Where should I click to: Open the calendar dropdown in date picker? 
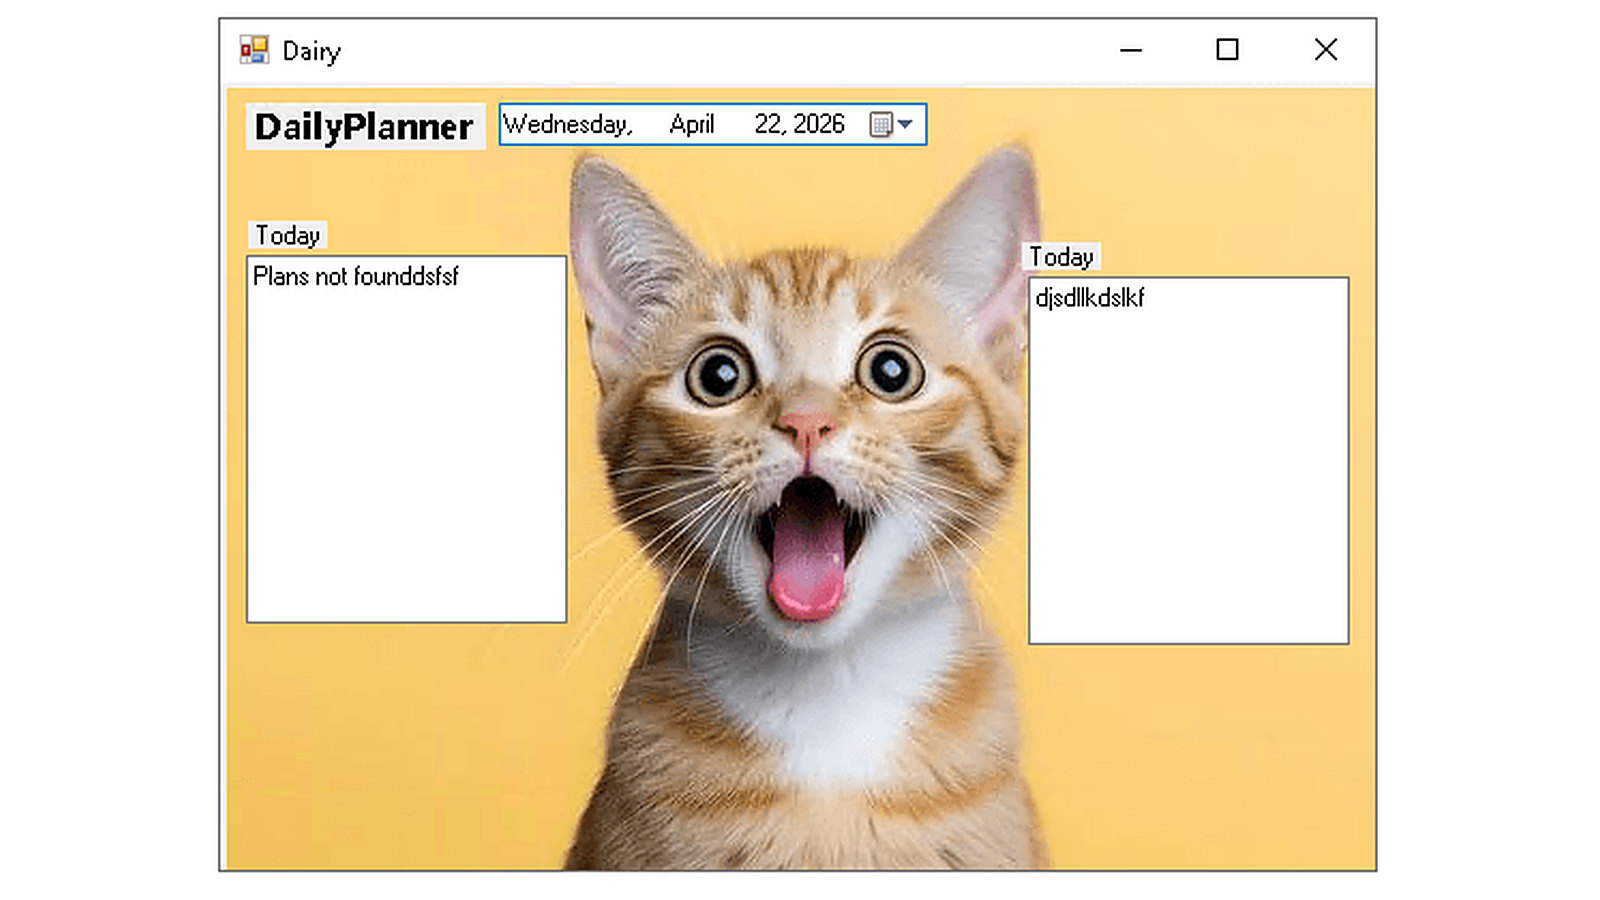point(892,124)
